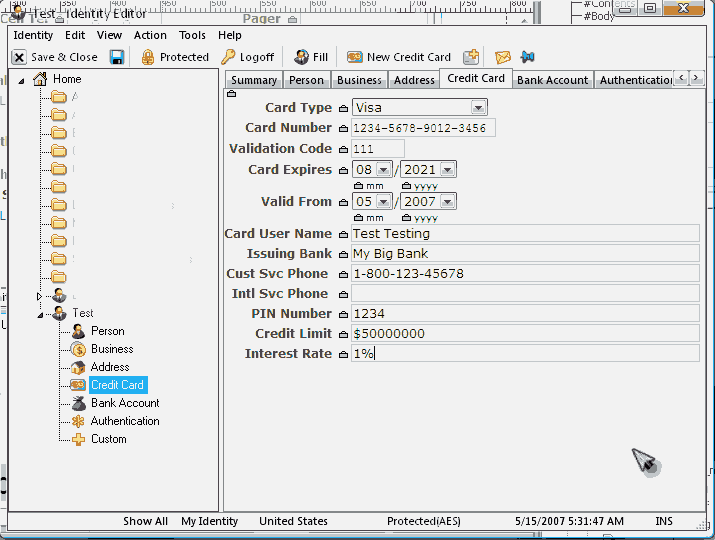The height and width of the screenshot is (540, 715).
Task: Switch to the Address tab
Action: 414,80
